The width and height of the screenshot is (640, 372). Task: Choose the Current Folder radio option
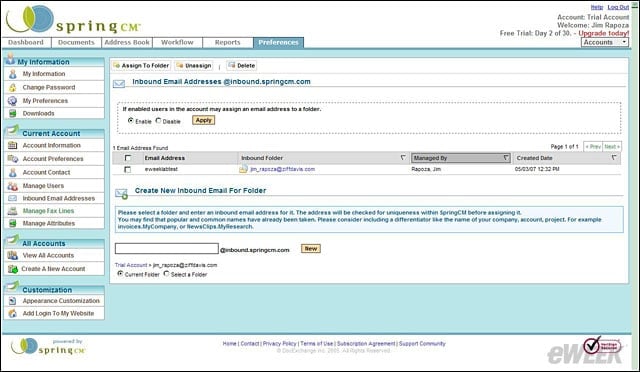(x=120, y=274)
